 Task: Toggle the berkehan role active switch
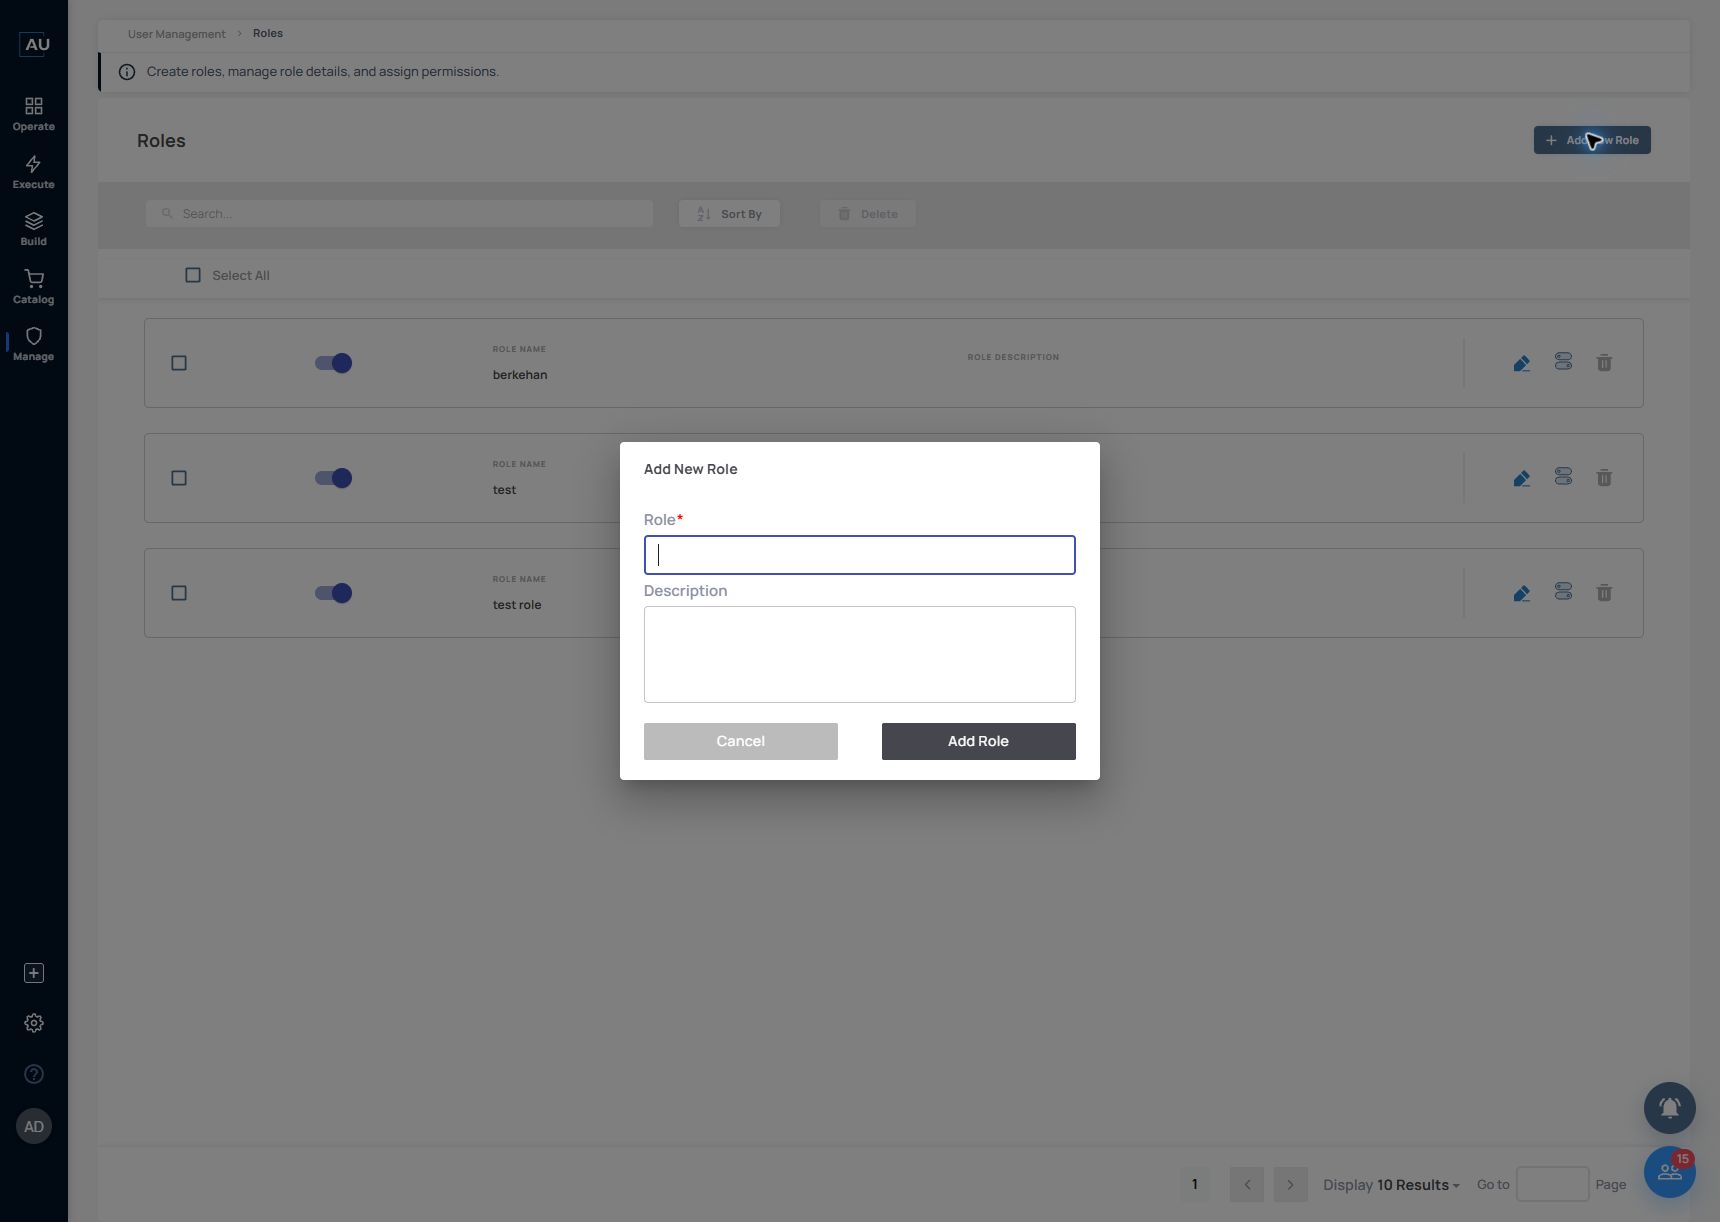click(x=333, y=363)
